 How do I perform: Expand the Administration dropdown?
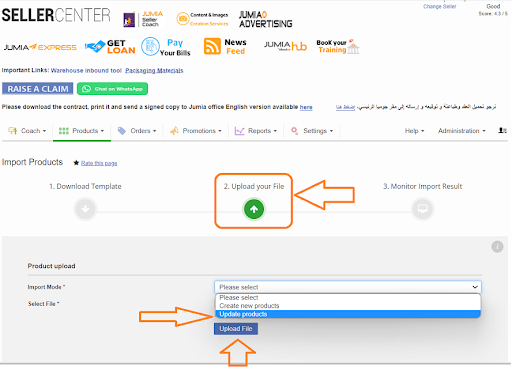coord(462,131)
